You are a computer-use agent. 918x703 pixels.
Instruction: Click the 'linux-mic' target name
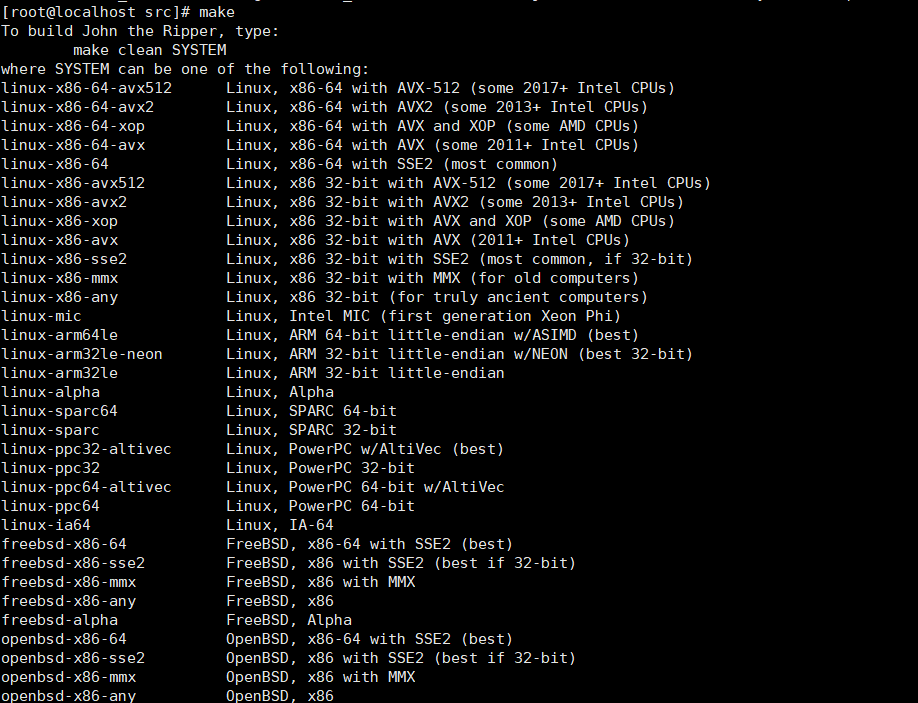42,316
